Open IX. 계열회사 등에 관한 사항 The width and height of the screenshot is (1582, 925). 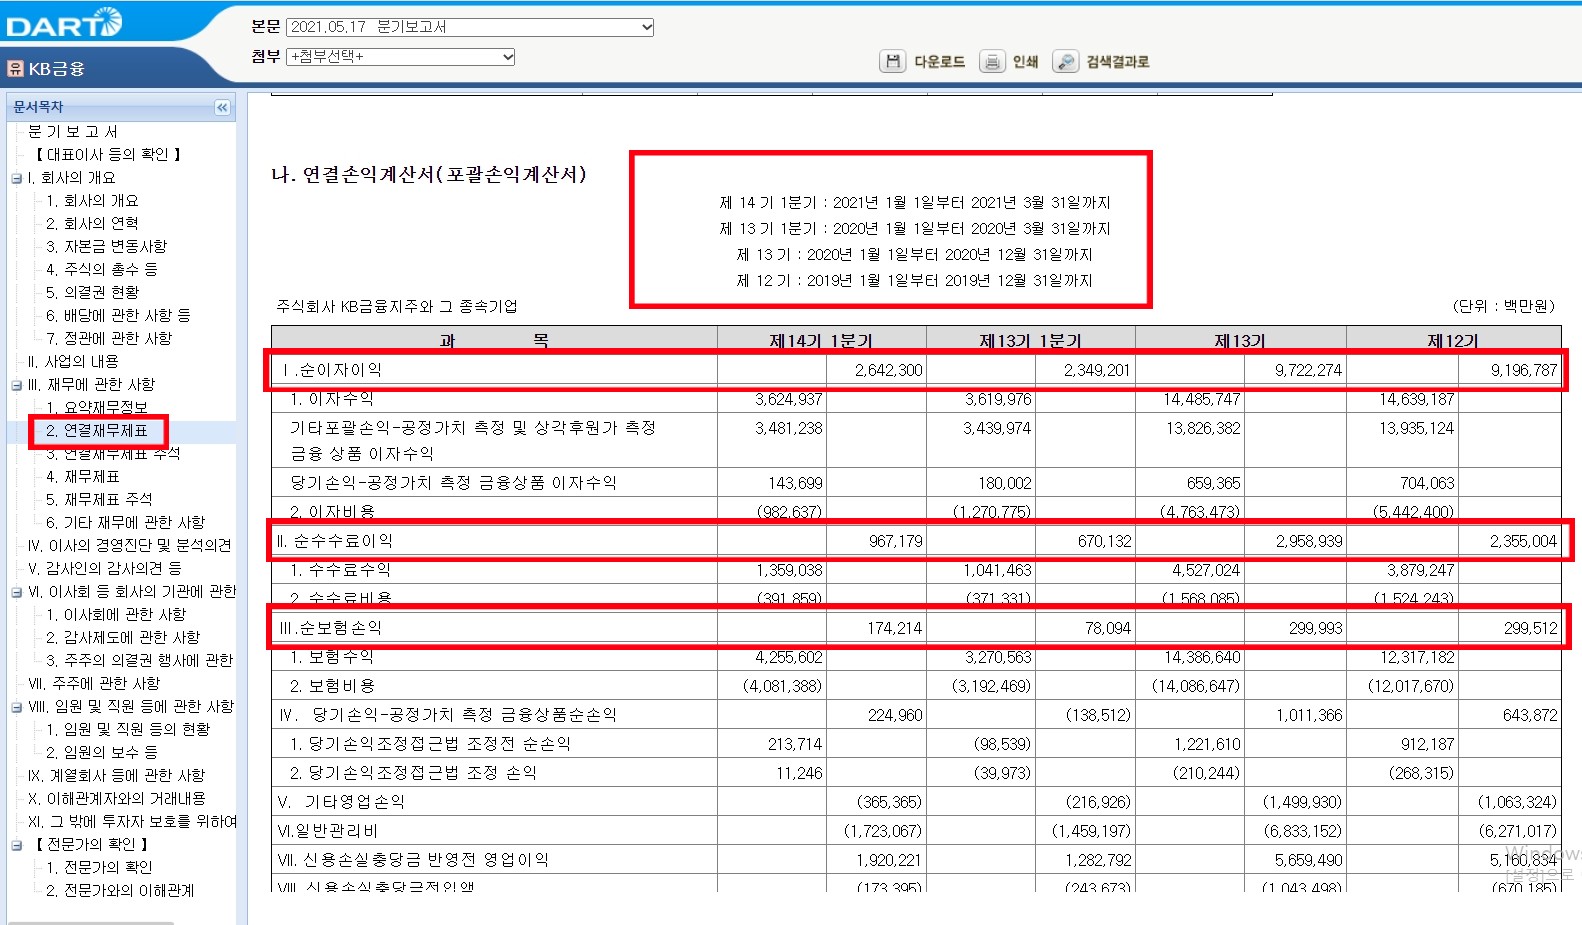[116, 775]
